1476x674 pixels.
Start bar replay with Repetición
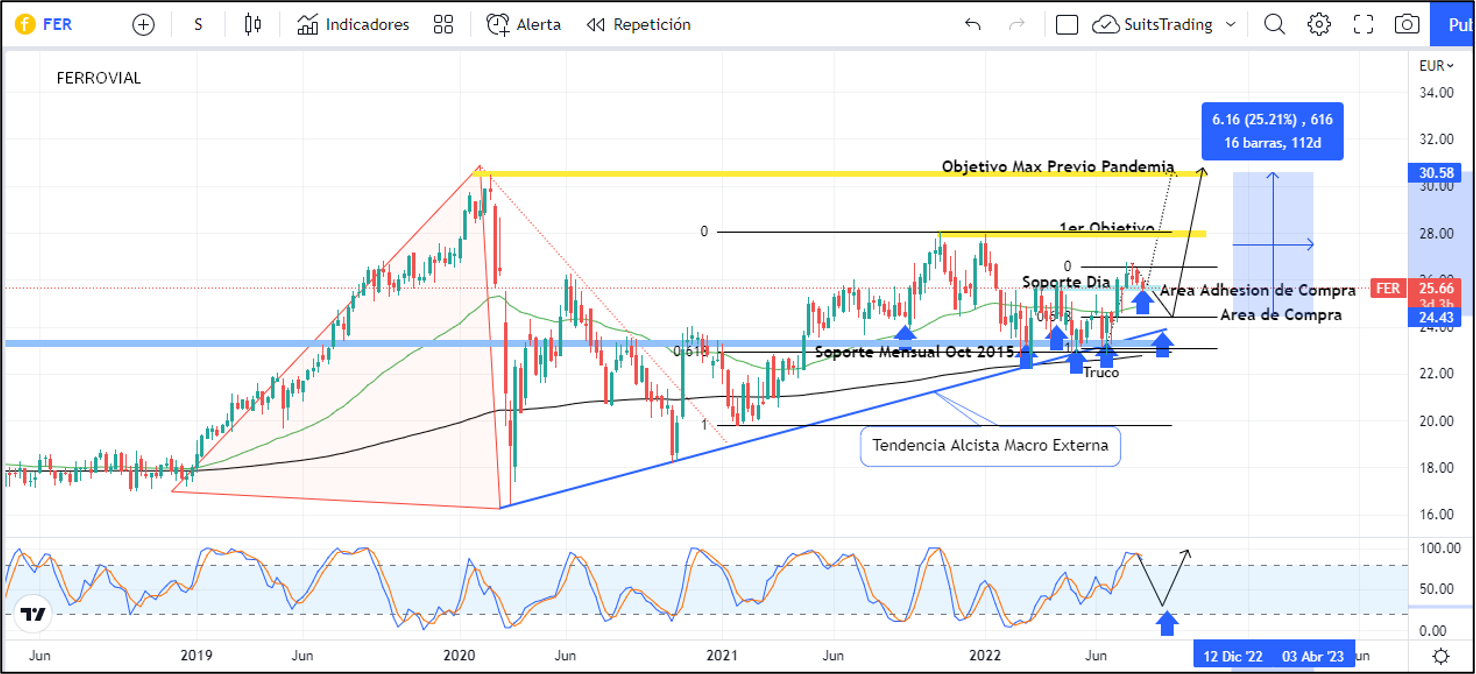639,25
